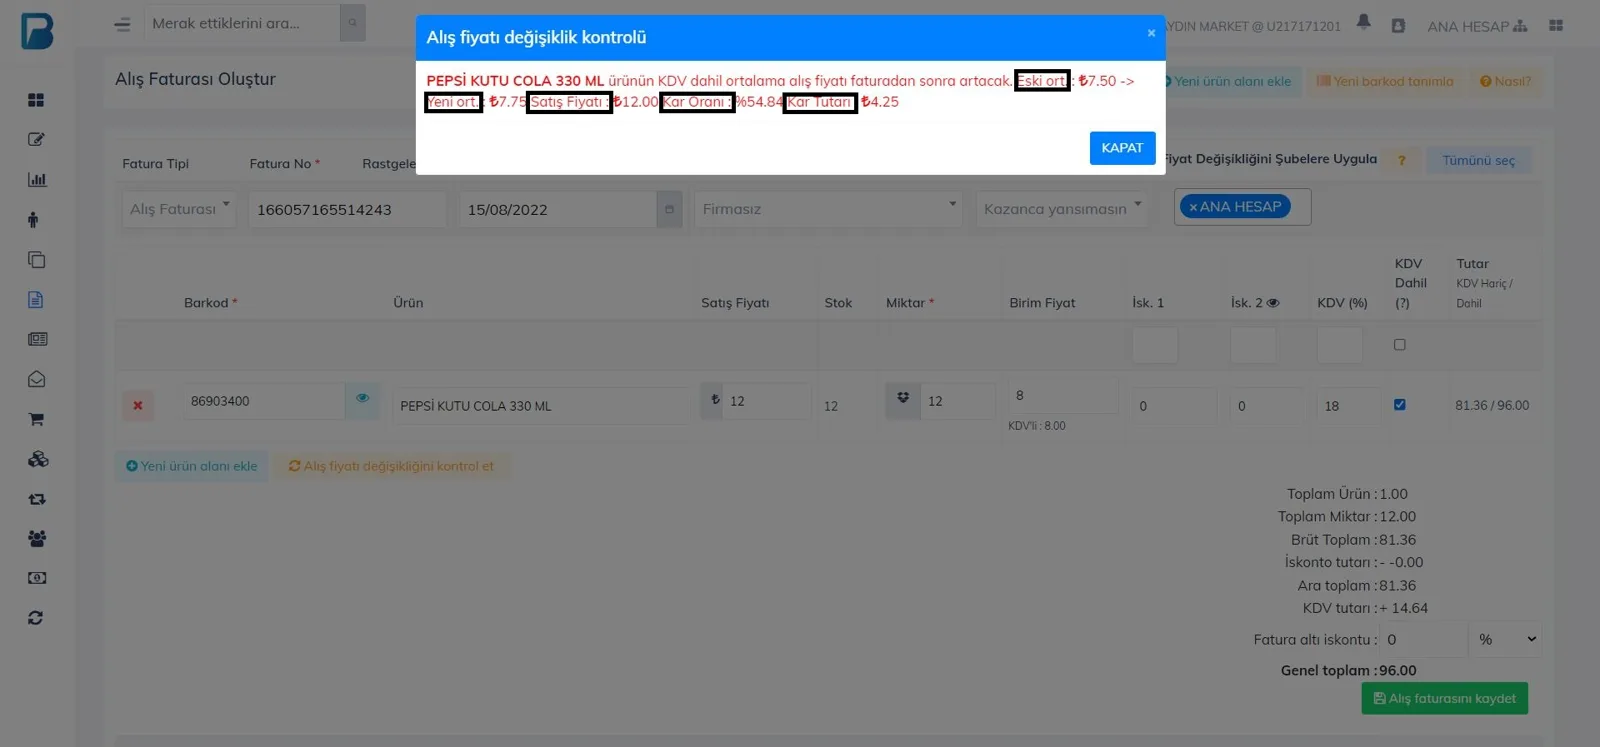This screenshot has width=1600, height=747.
Task: Open the Alış Faturası type dropdown
Action: tap(179, 209)
